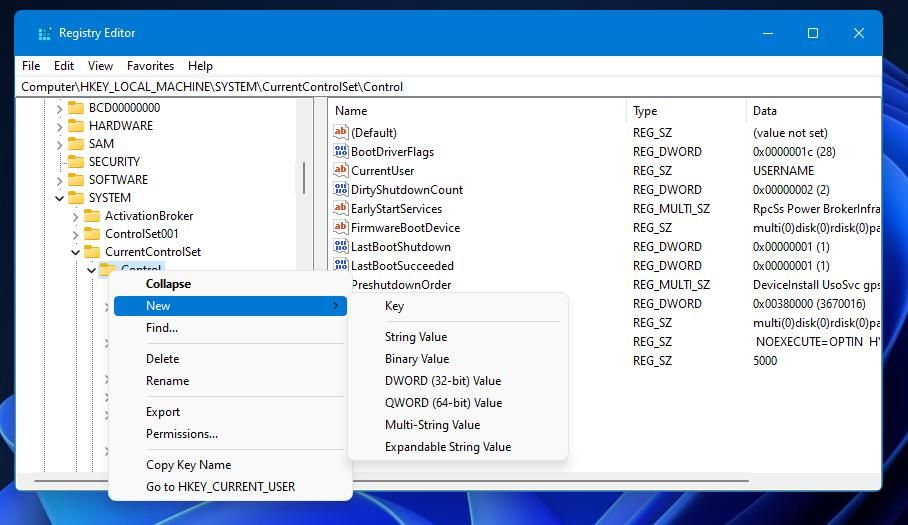Create a new QWORD (64-bit) Value
The height and width of the screenshot is (525, 908).
(458, 403)
